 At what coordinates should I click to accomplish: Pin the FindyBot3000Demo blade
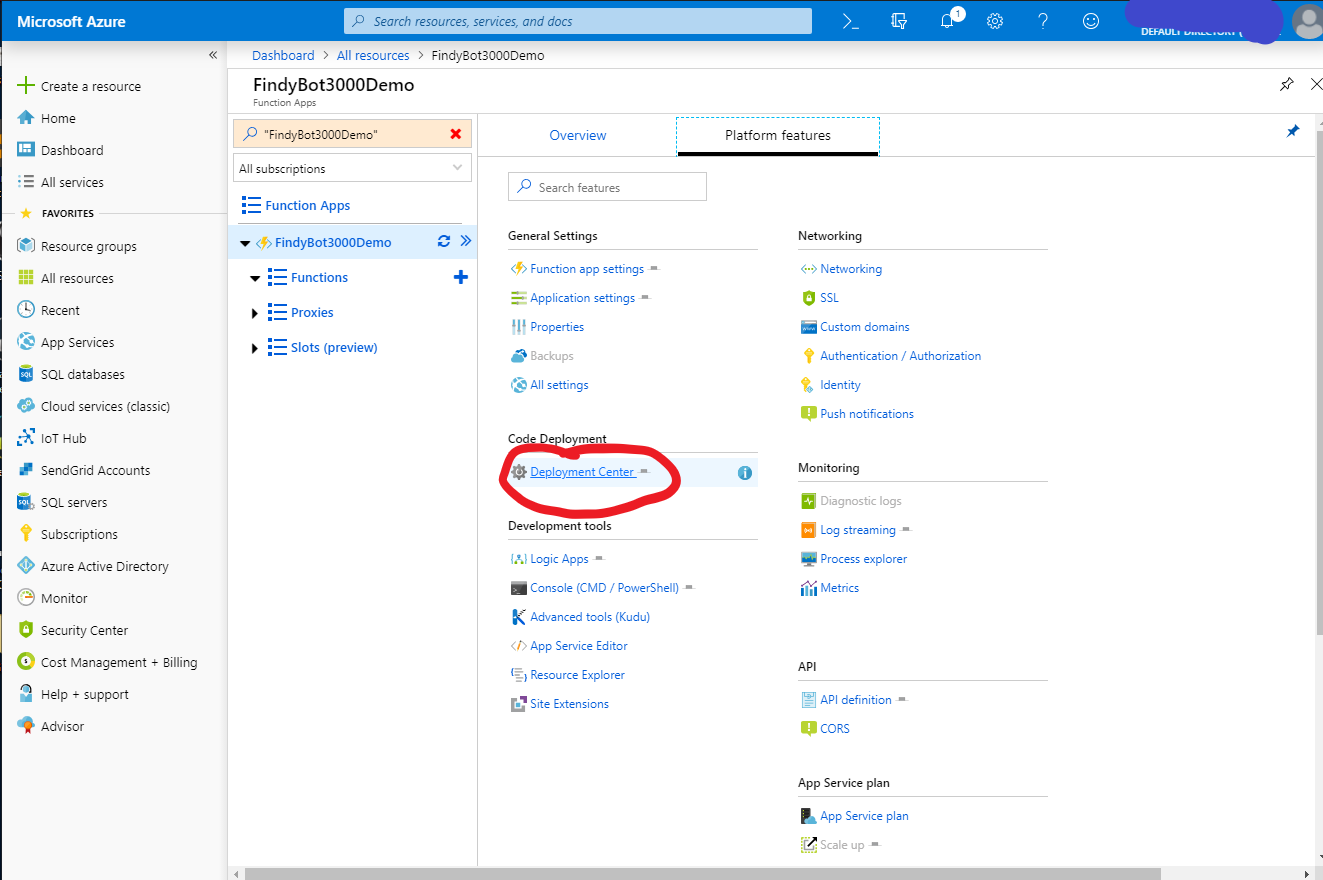click(x=1287, y=85)
